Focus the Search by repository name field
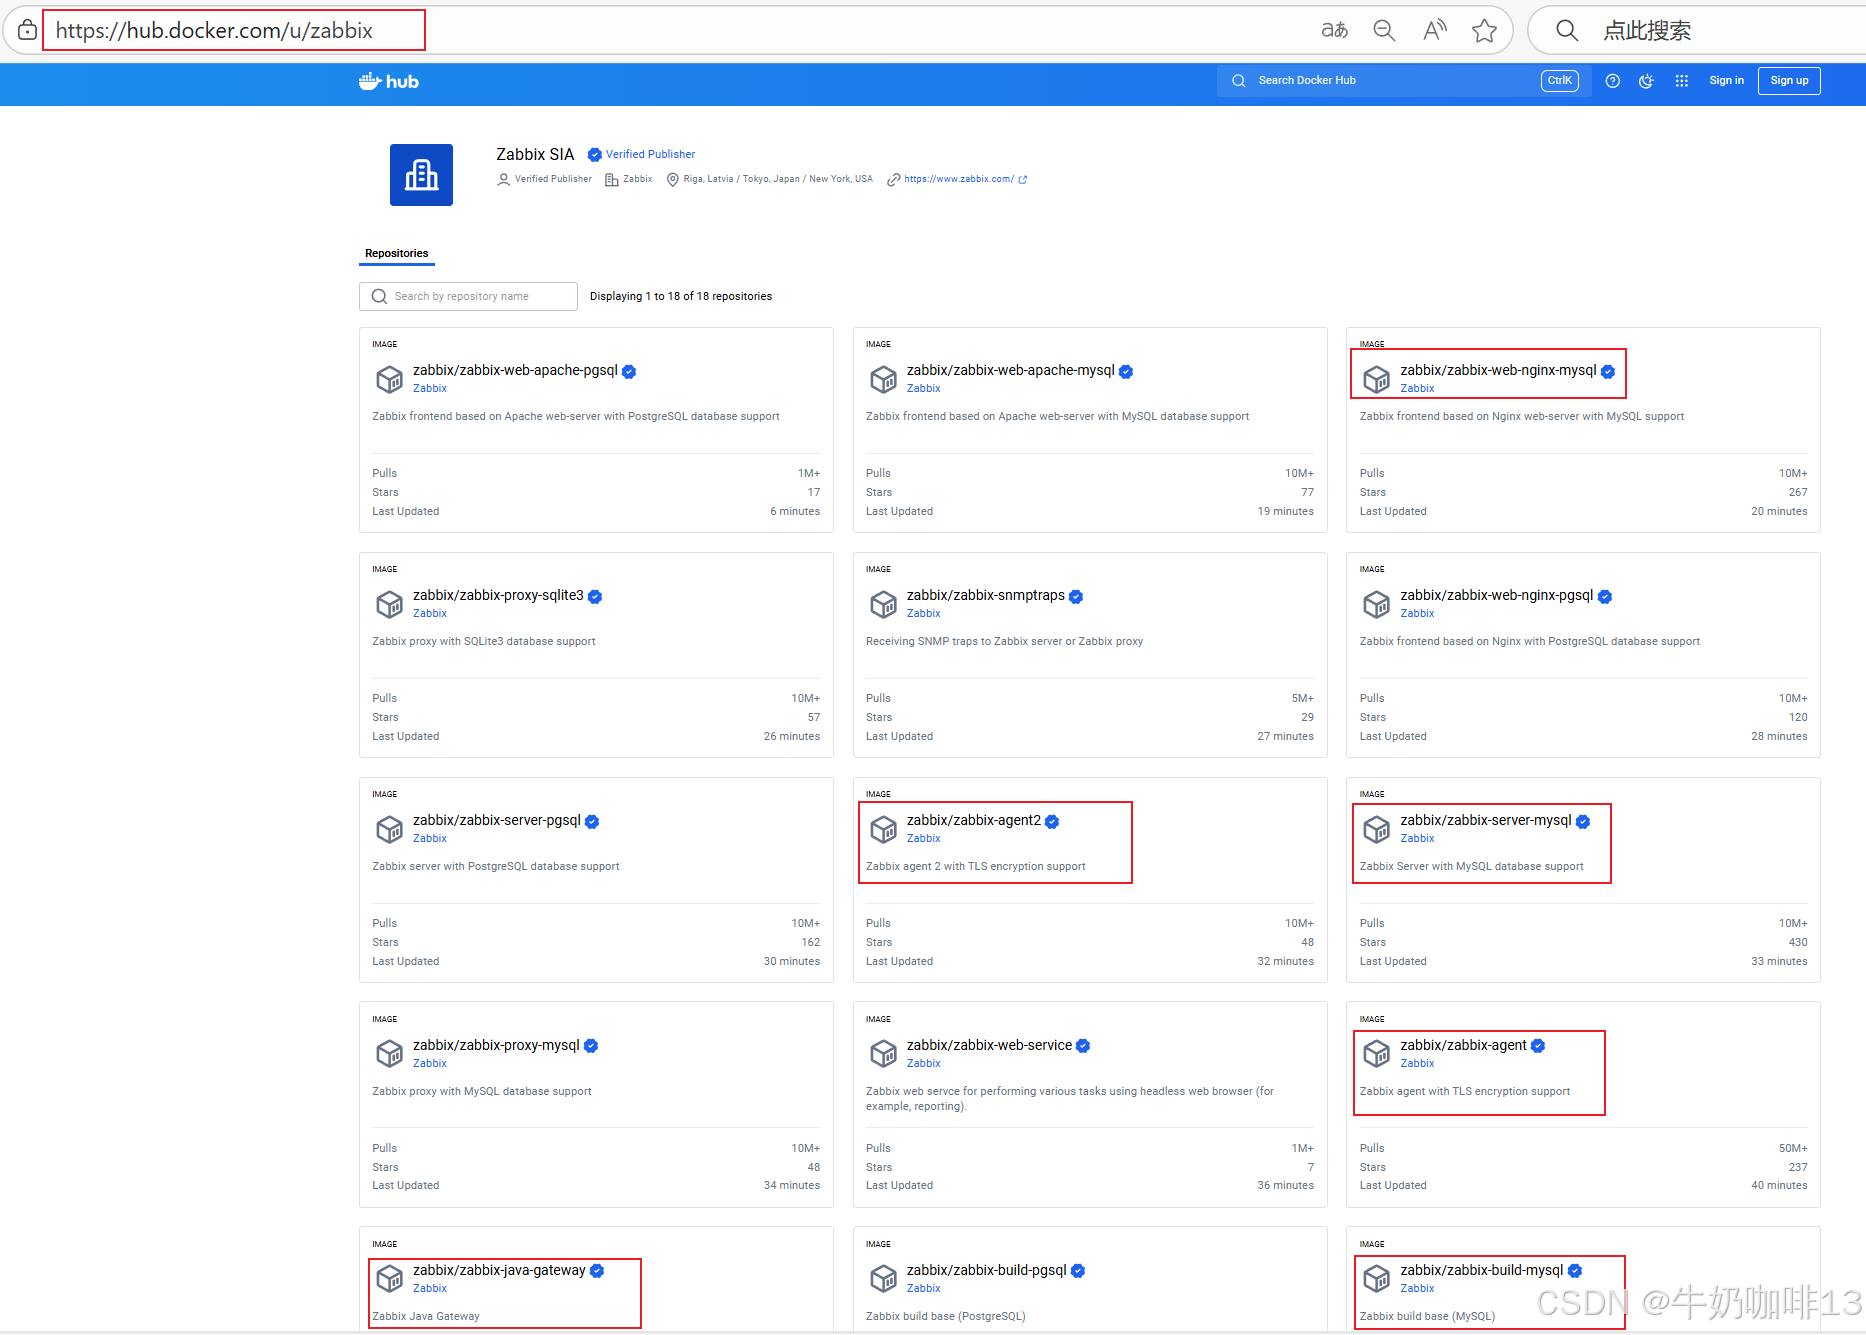This screenshot has height=1335, width=1866. click(x=468, y=296)
